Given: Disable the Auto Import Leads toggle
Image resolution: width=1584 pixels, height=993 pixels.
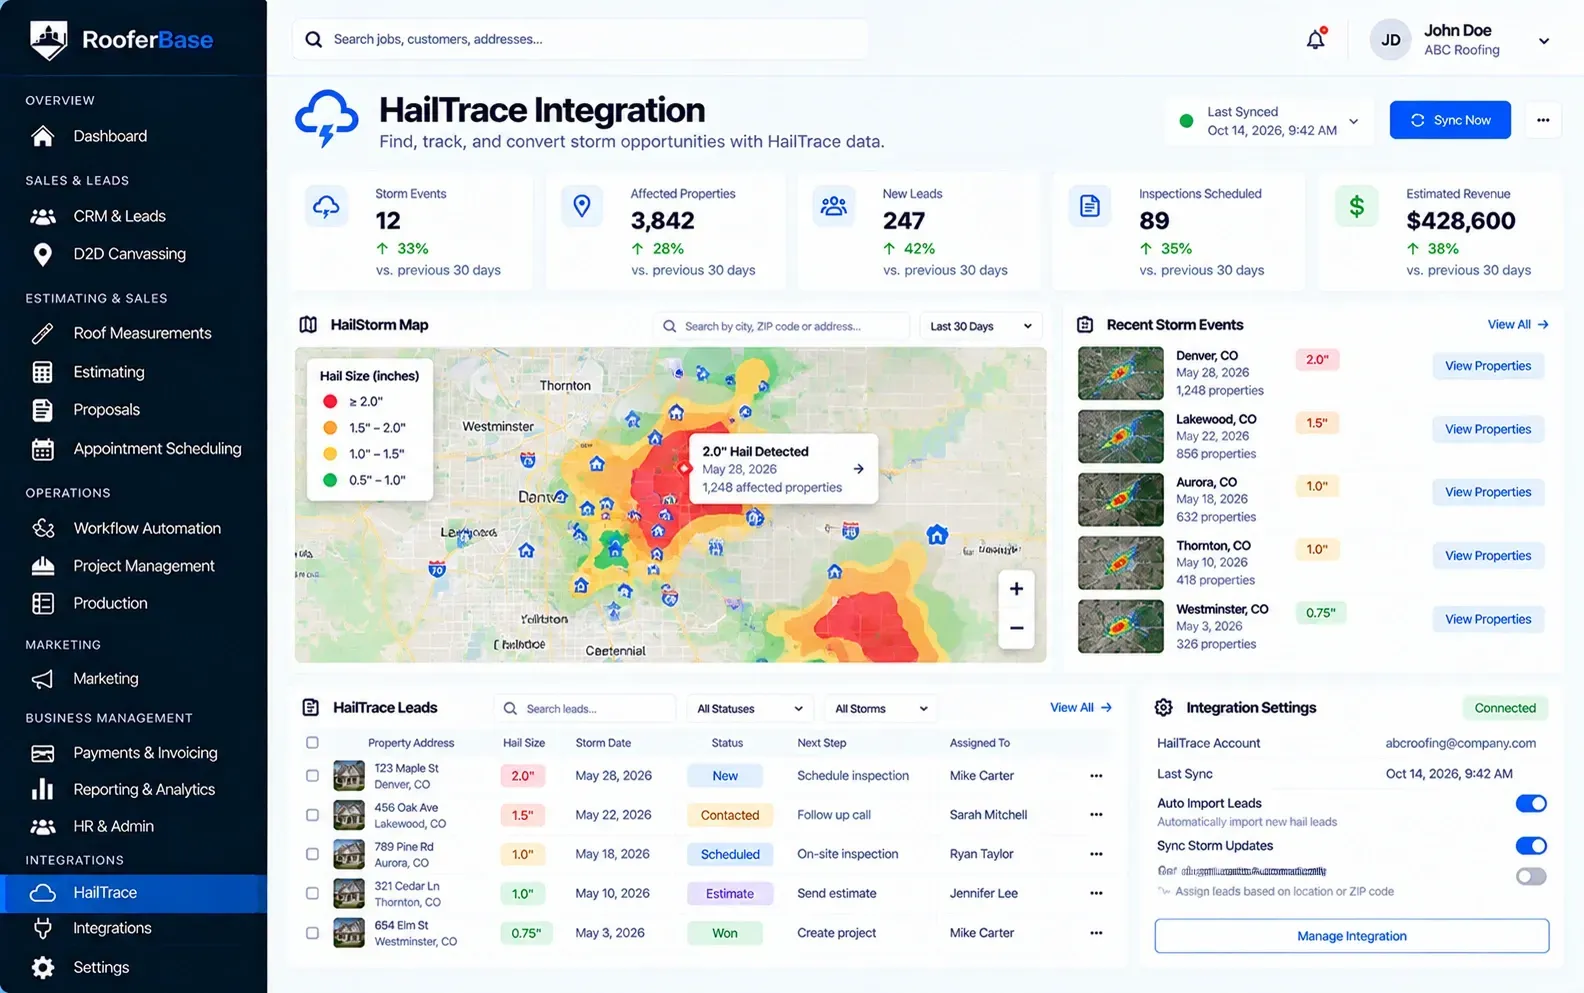Looking at the screenshot, I should pos(1531,804).
